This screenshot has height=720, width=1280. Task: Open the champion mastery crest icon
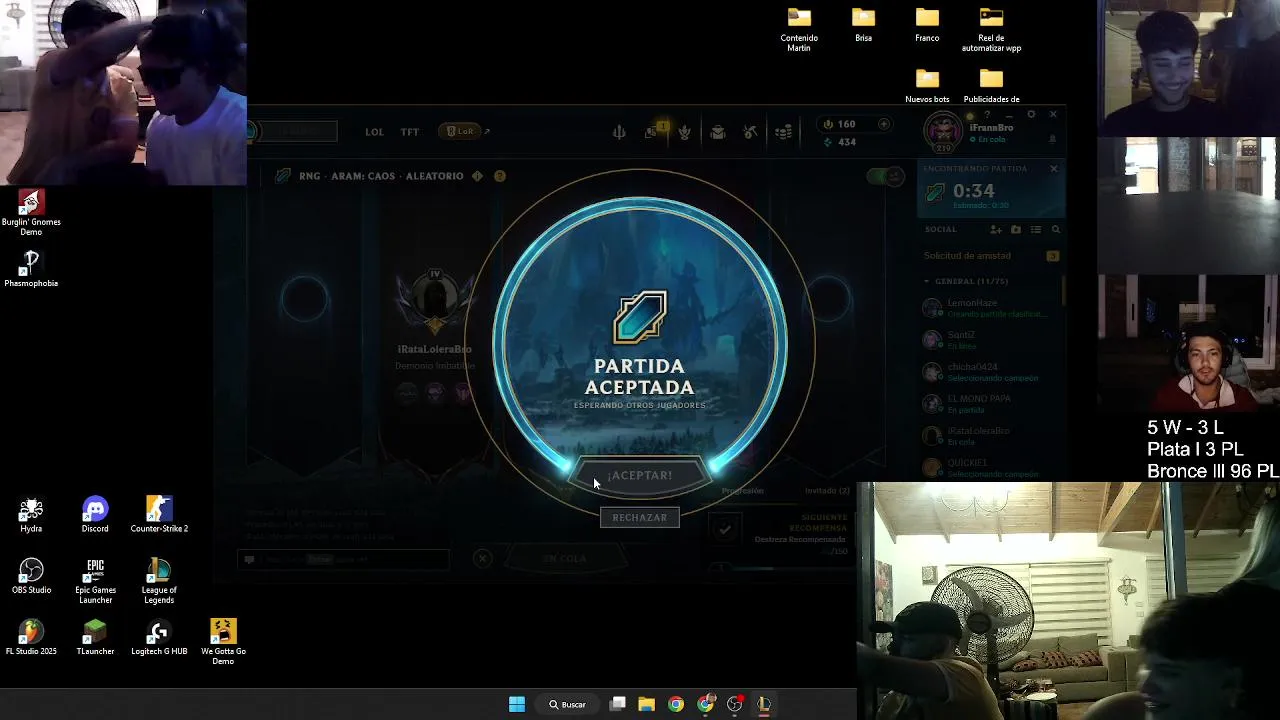pos(685,132)
